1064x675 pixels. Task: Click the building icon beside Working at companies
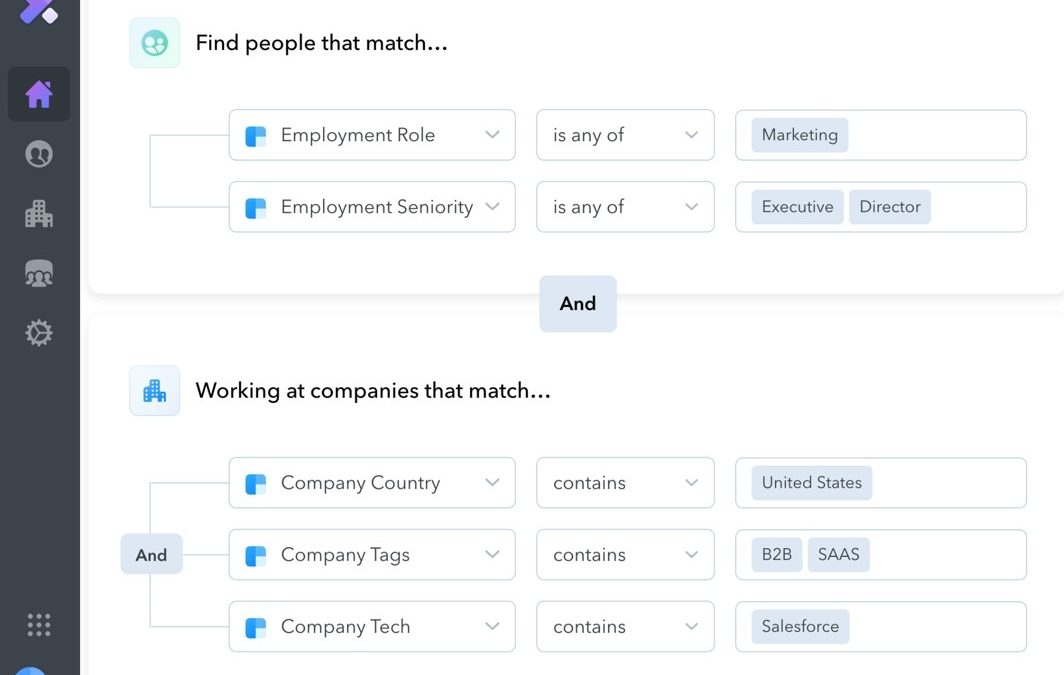pyautogui.click(x=155, y=391)
